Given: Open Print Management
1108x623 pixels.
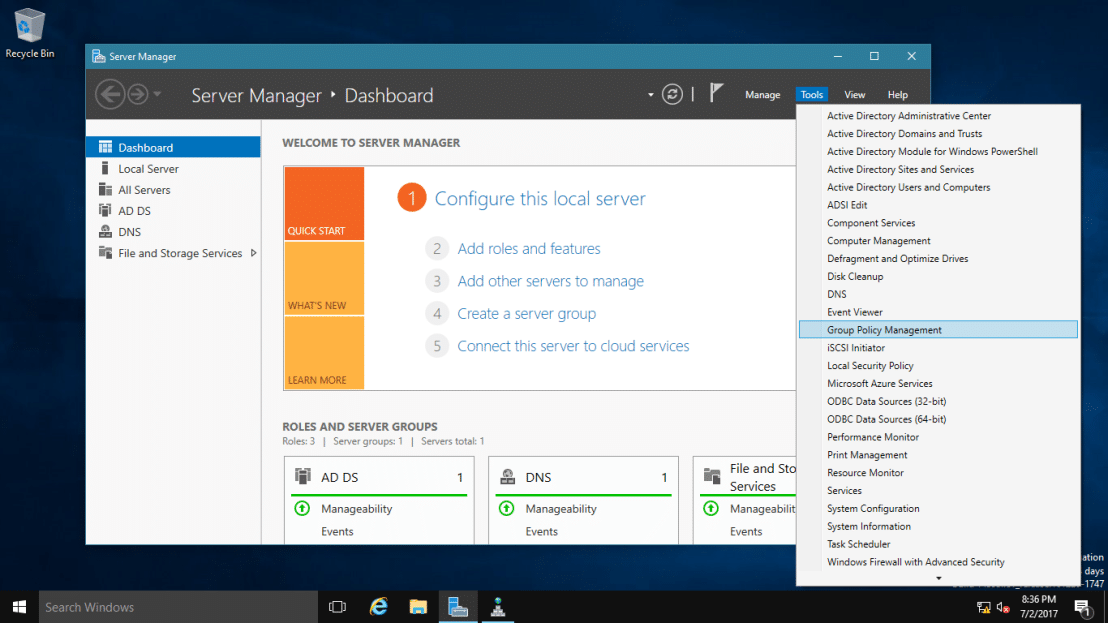Looking at the screenshot, I should [x=938, y=455].
